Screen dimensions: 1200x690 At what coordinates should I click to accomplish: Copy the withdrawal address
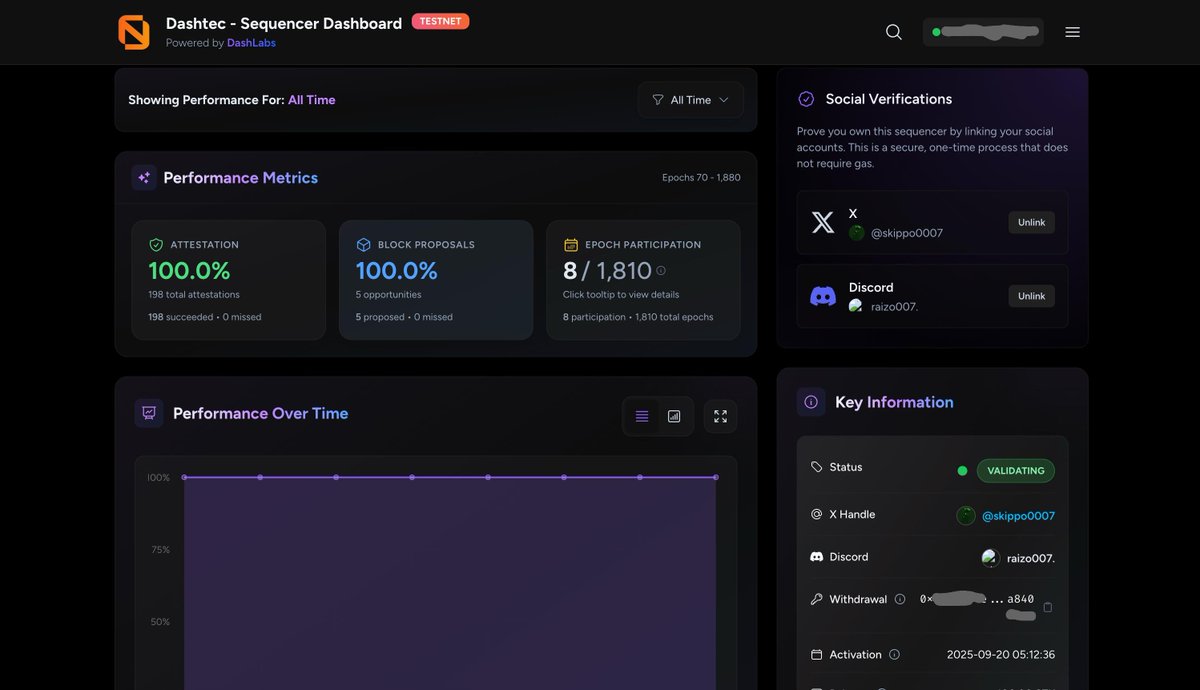[1048, 607]
